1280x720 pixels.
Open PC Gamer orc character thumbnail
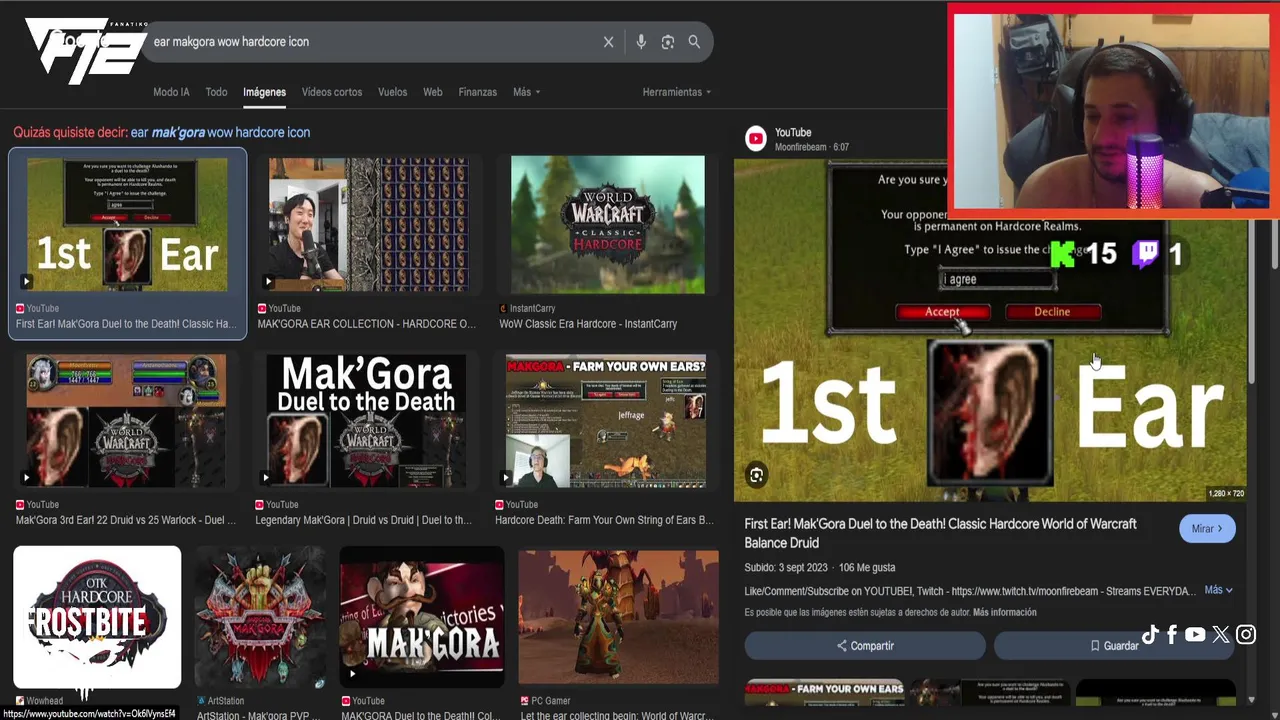pyautogui.click(x=618, y=617)
